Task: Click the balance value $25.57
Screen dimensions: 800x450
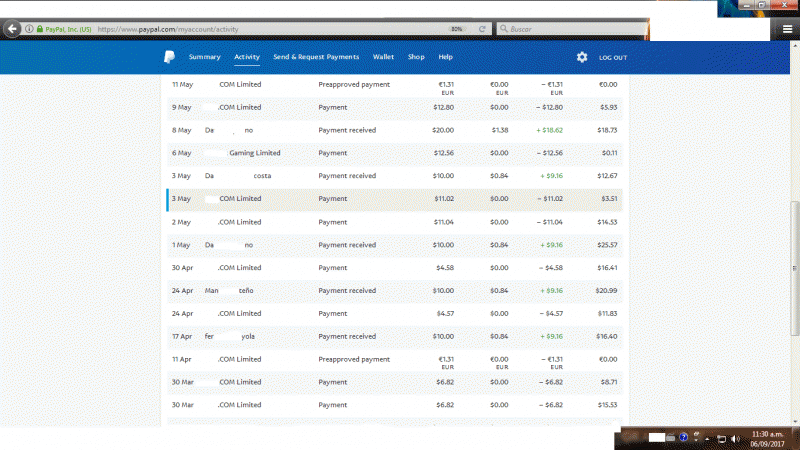Action: click(x=607, y=245)
